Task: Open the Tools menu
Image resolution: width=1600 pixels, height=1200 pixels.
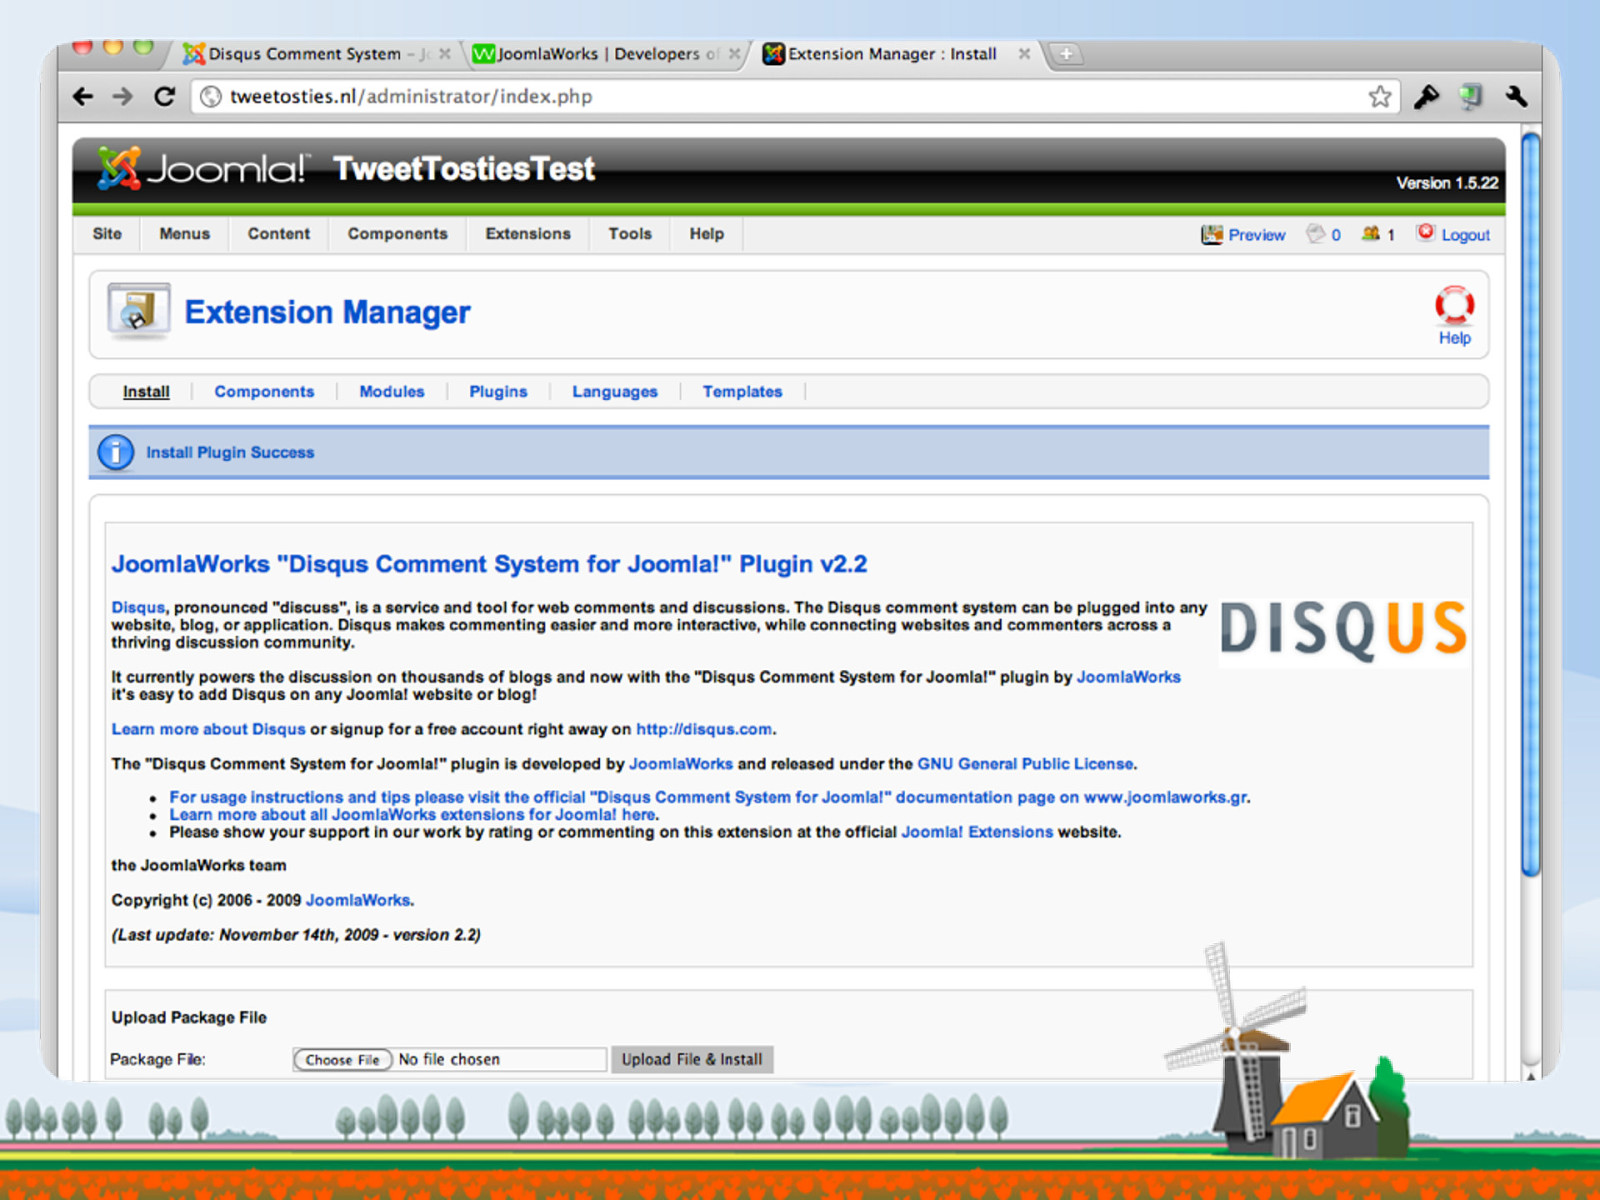Action: tap(630, 234)
